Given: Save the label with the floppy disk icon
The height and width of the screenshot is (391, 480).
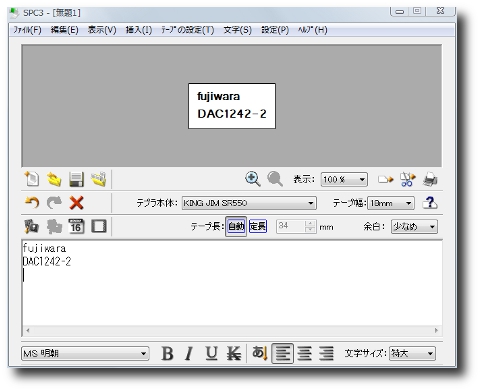Looking at the screenshot, I should 76,179.
